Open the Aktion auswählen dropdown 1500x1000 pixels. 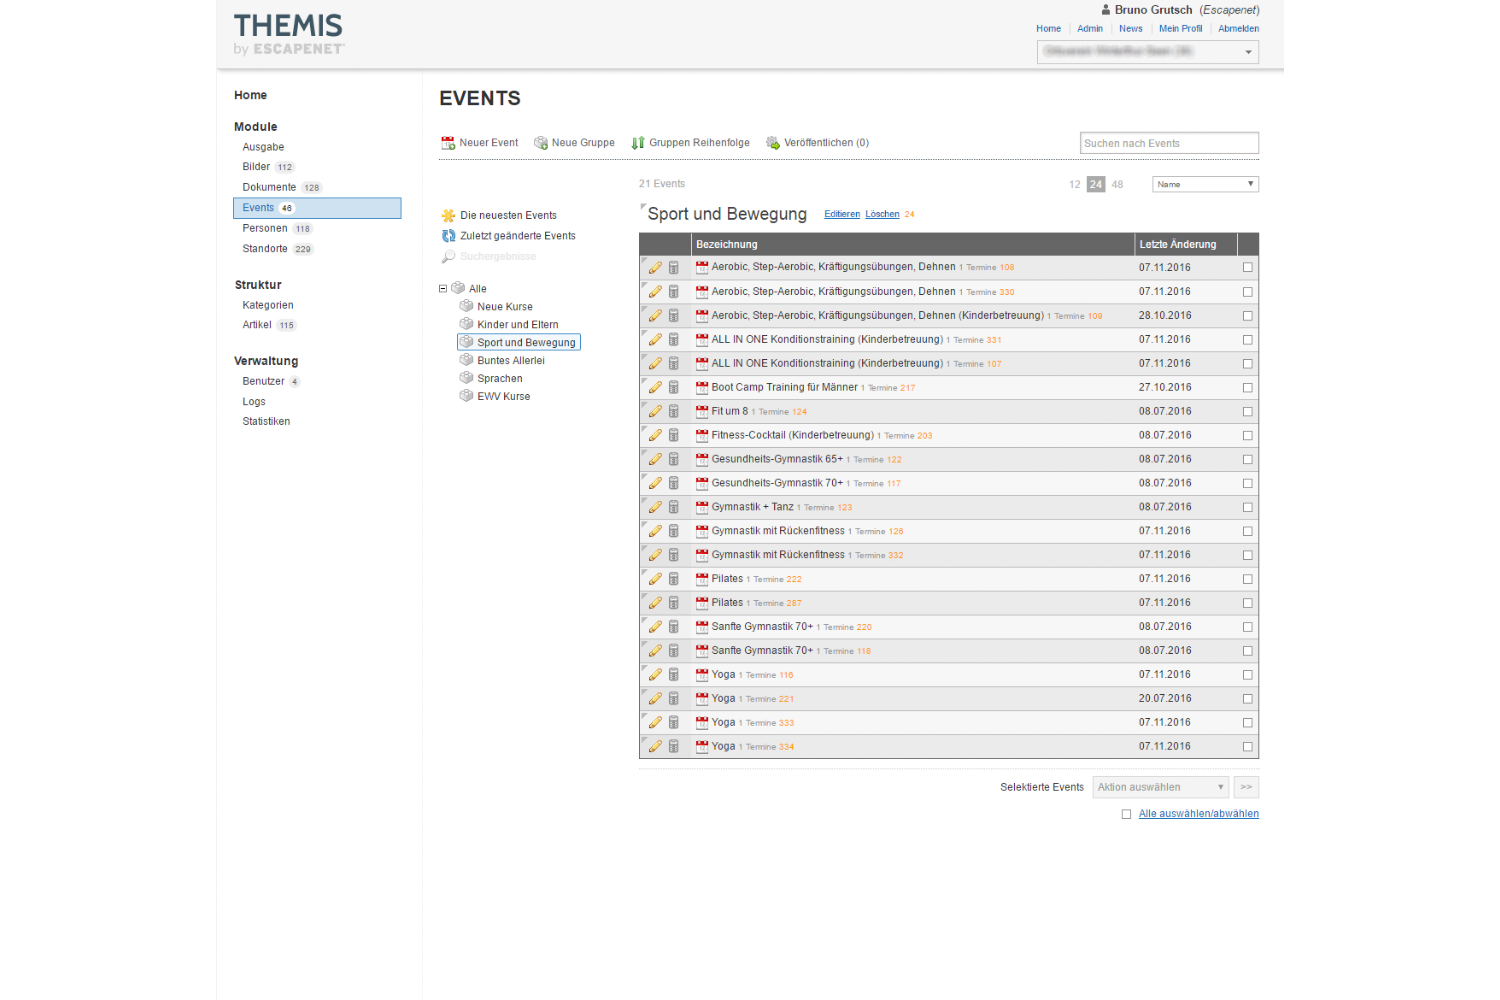[x=1160, y=787]
